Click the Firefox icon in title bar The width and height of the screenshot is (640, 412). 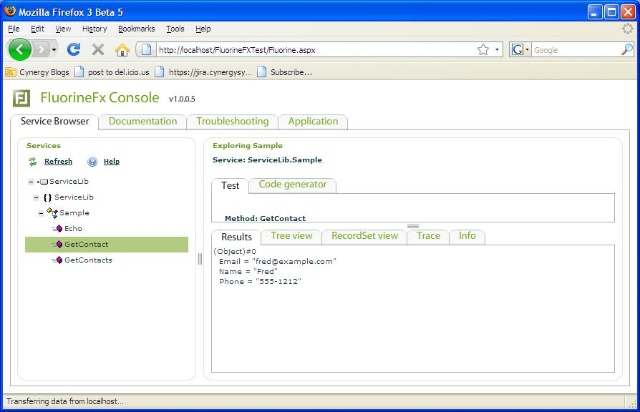10,11
